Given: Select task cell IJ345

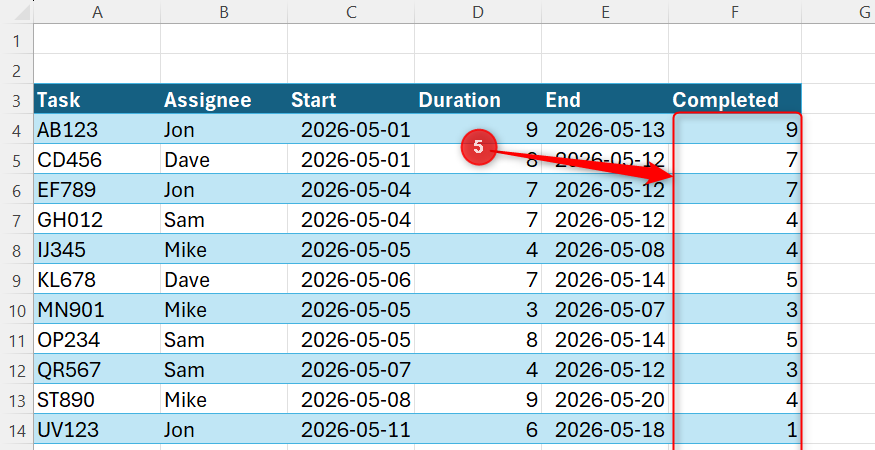Looking at the screenshot, I should 97,250.
